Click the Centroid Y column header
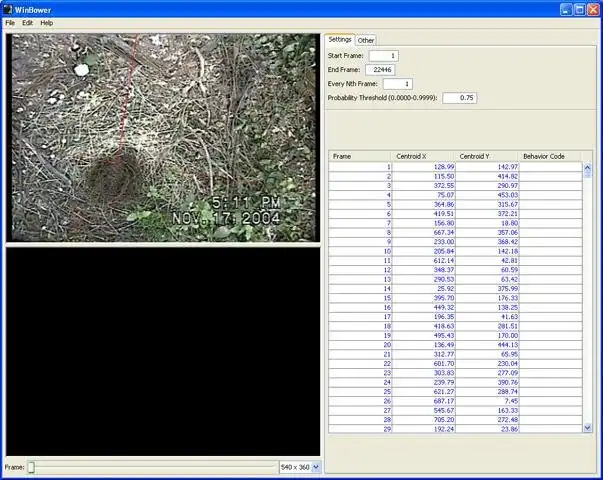Image resolution: width=603 pixels, height=480 pixels. (487, 157)
